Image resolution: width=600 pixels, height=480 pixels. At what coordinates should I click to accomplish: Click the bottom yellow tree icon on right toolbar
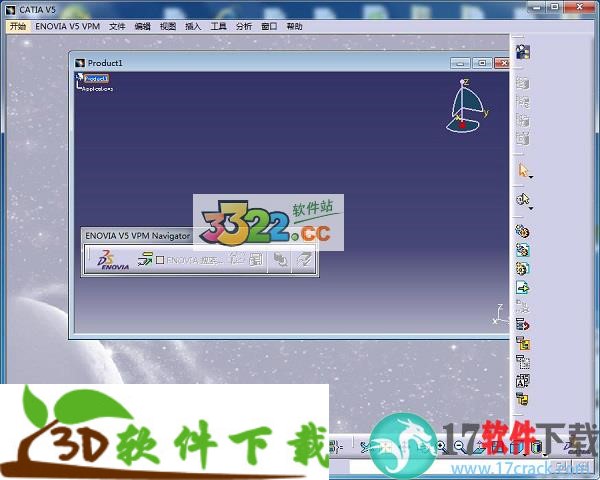523,399
